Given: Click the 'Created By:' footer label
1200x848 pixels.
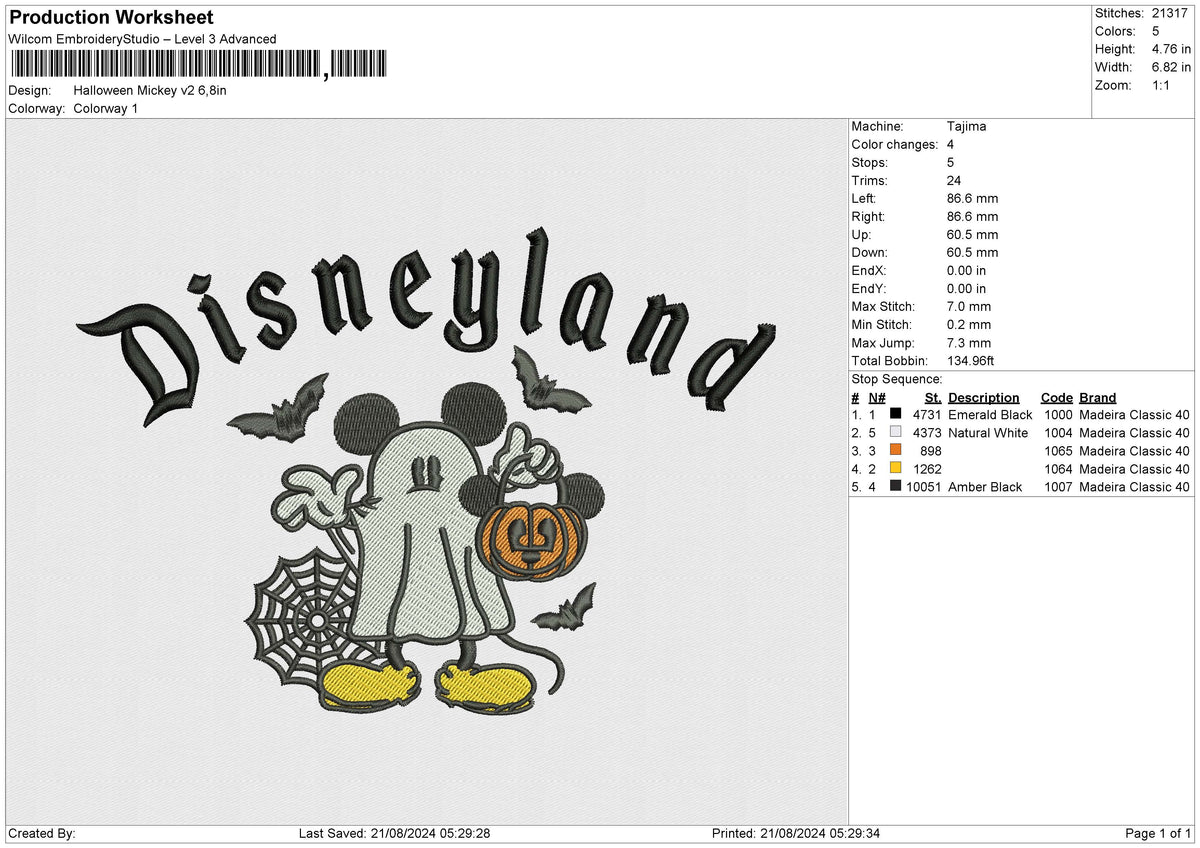Looking at the screenshot, I should click(x=42, y=834).
